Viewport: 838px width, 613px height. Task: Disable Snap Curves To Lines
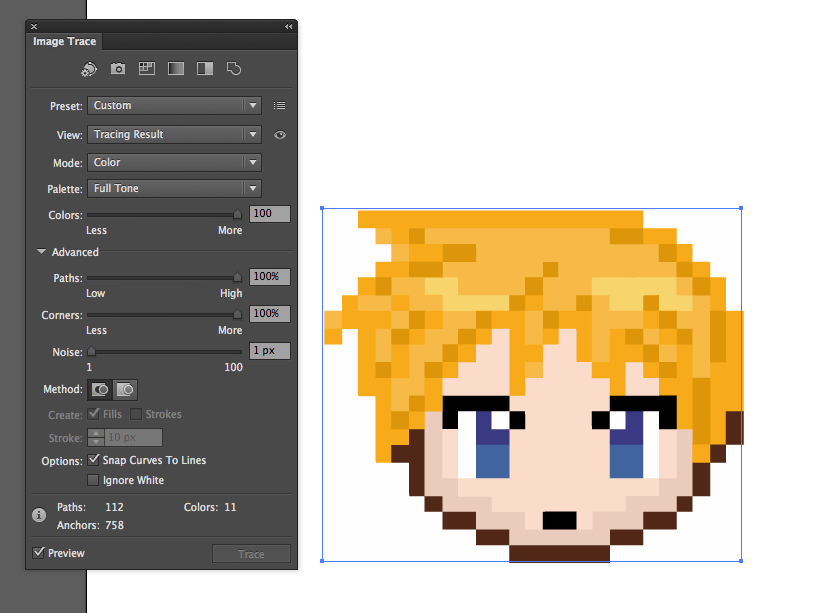click(x=94, y=460)
